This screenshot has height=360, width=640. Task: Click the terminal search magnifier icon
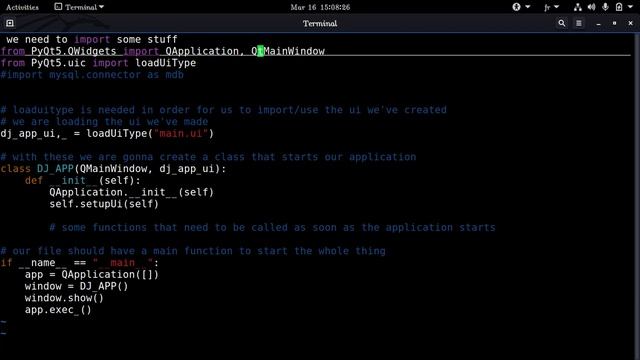coord(562,23)
